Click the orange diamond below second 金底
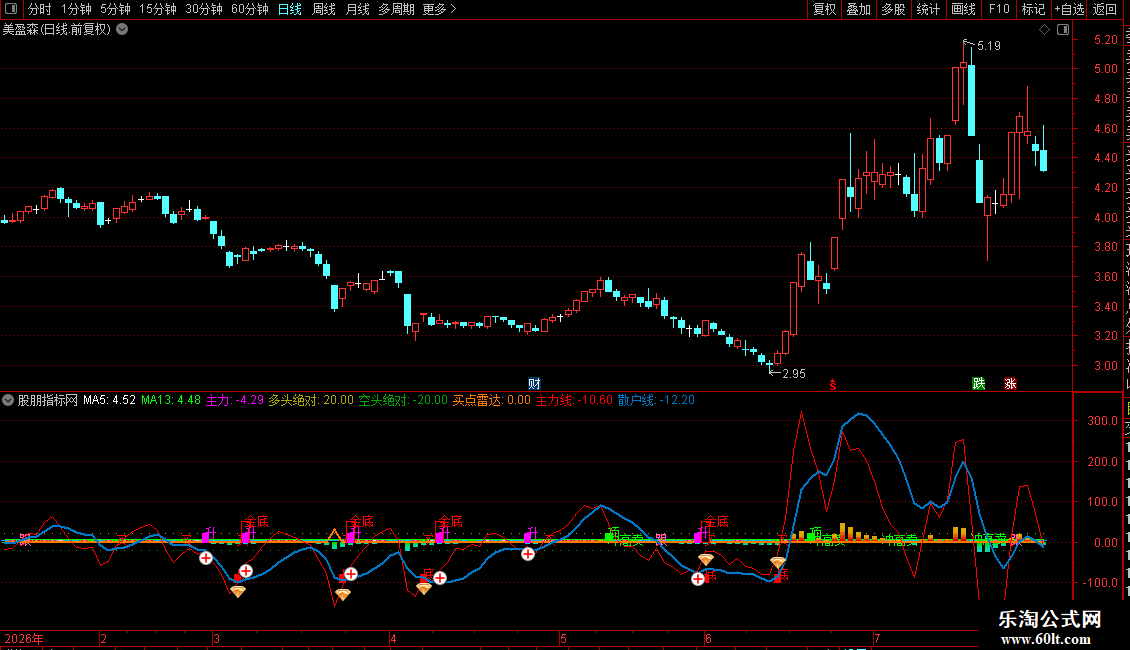The image size is (1130, 650). click(343, 594)
